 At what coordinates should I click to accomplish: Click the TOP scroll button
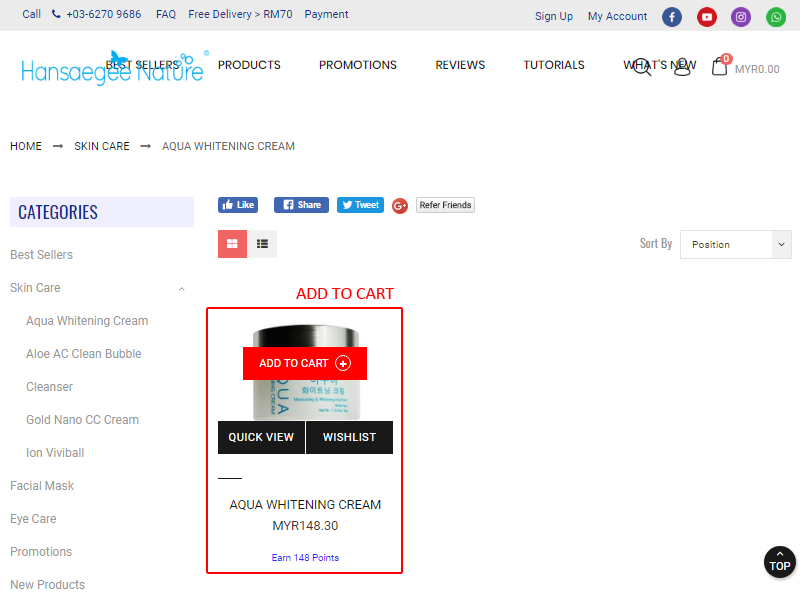coord(780,562)
